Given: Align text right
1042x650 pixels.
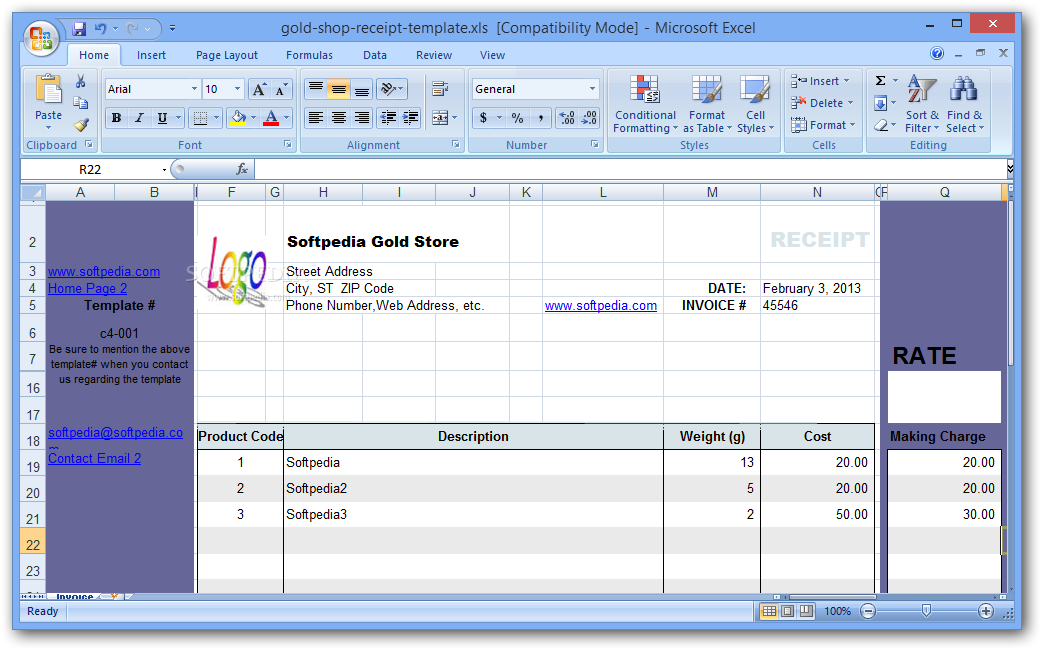Looking at the screenshot, I should click(362, 118).
